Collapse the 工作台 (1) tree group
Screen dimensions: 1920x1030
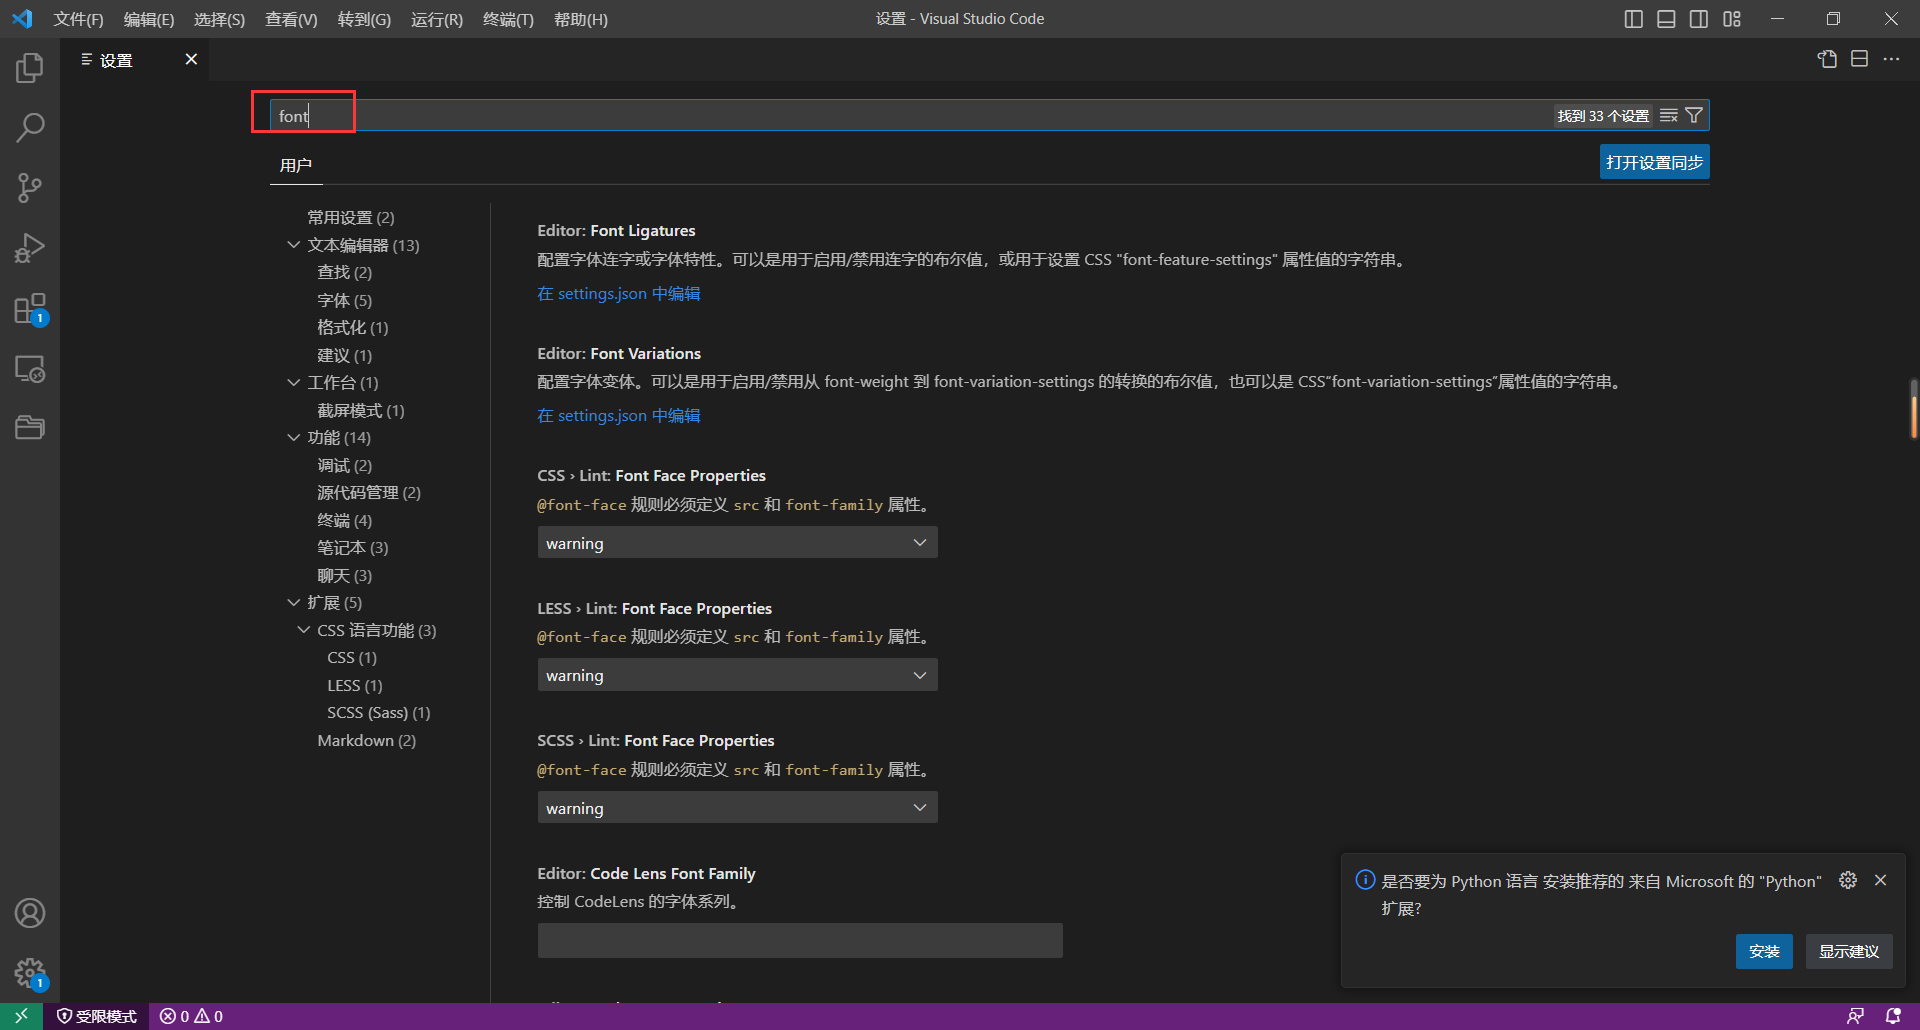293,382
